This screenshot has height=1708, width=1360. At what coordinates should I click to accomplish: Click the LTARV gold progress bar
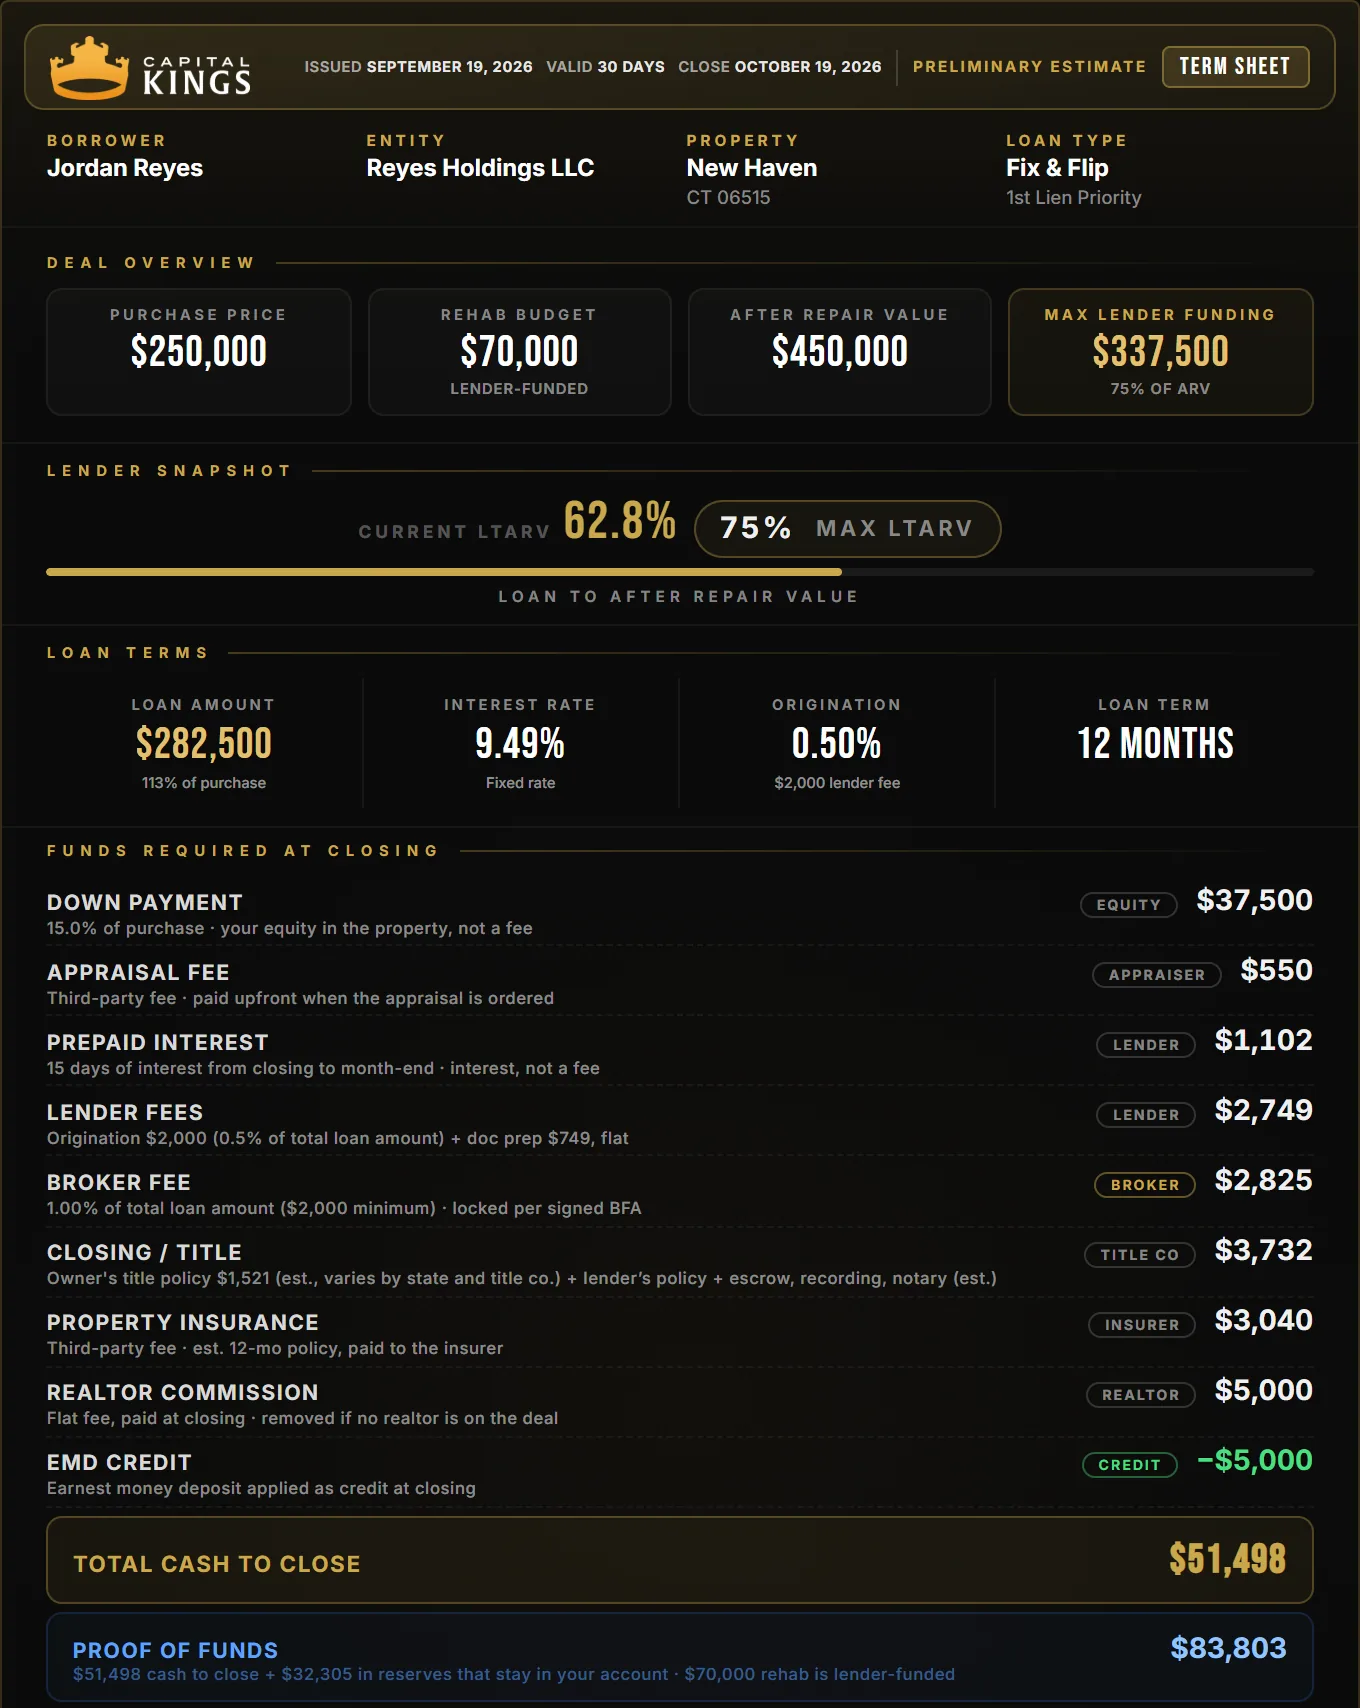pos(444,572)
